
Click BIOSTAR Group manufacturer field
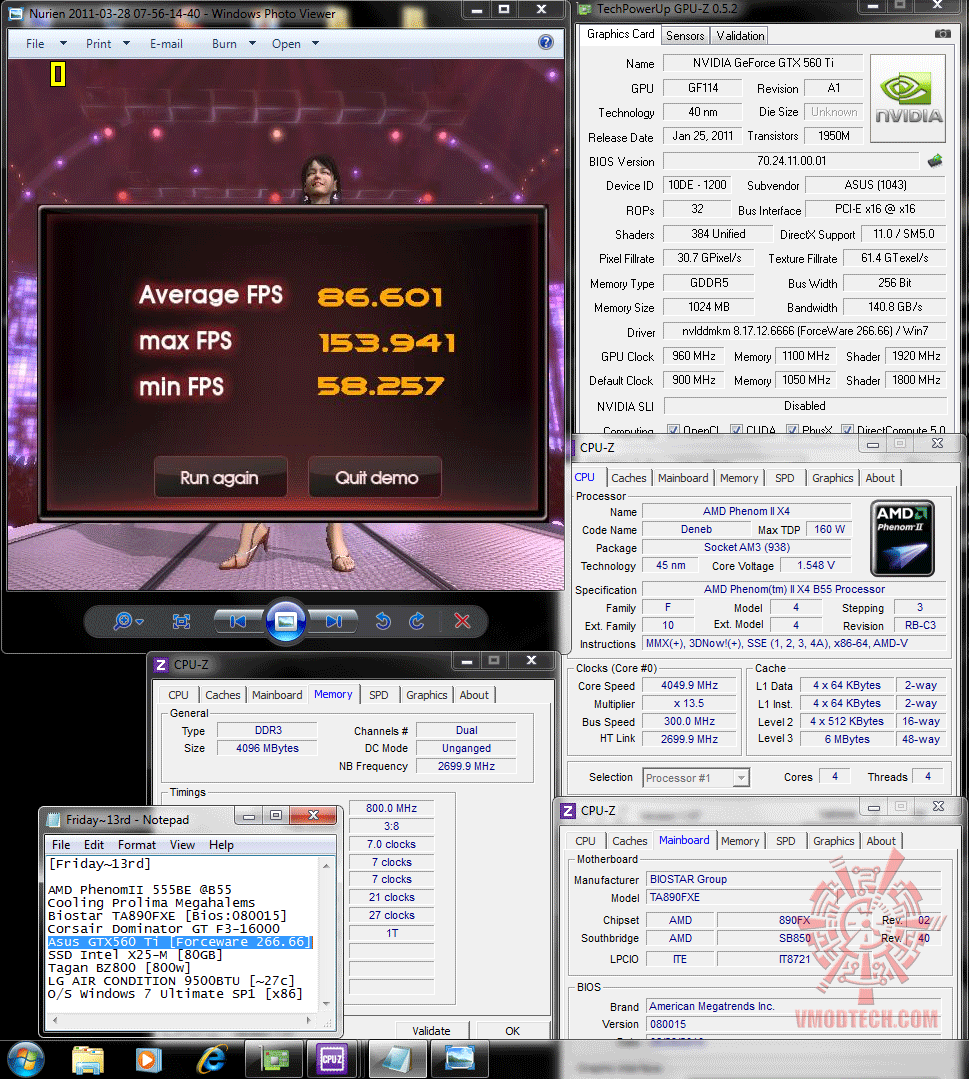[794, 879]
